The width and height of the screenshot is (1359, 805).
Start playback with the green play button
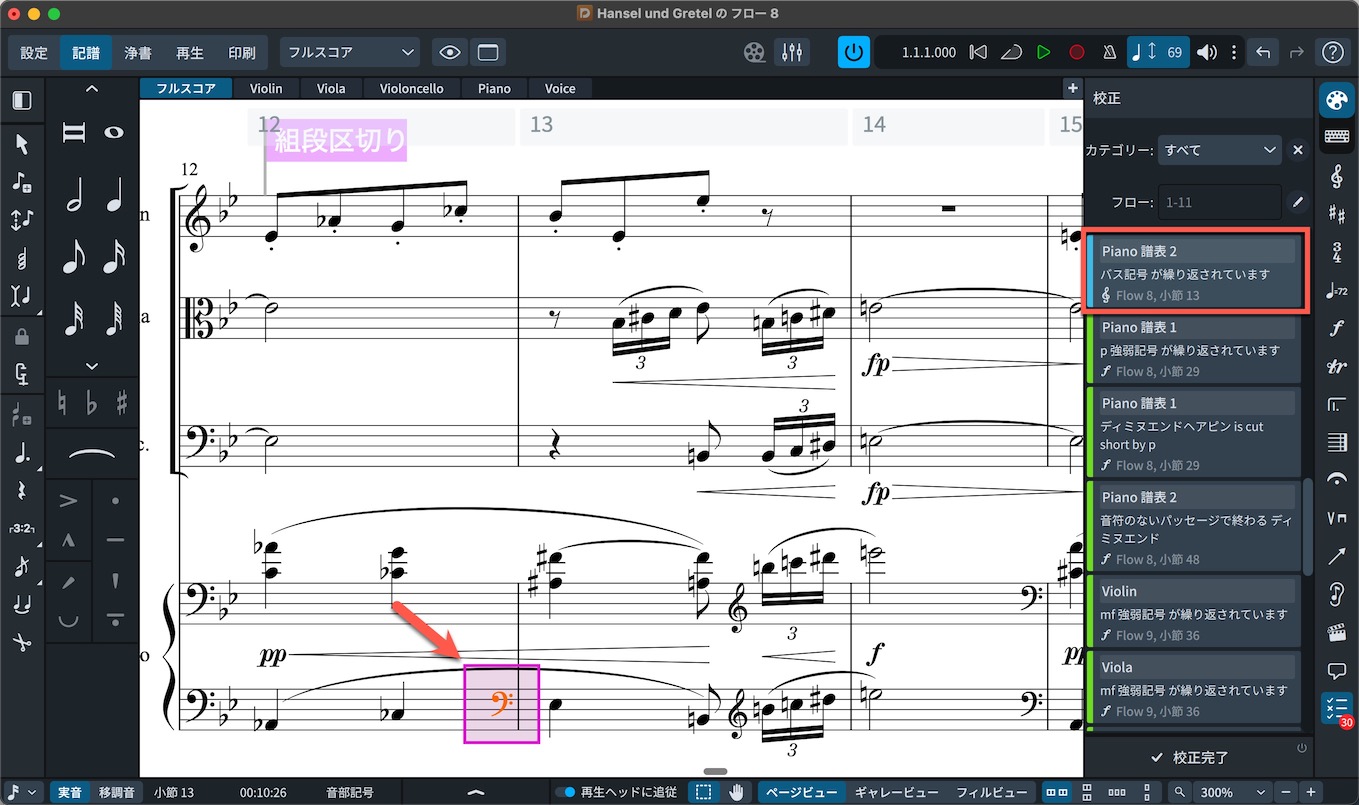coord(1043,52)
